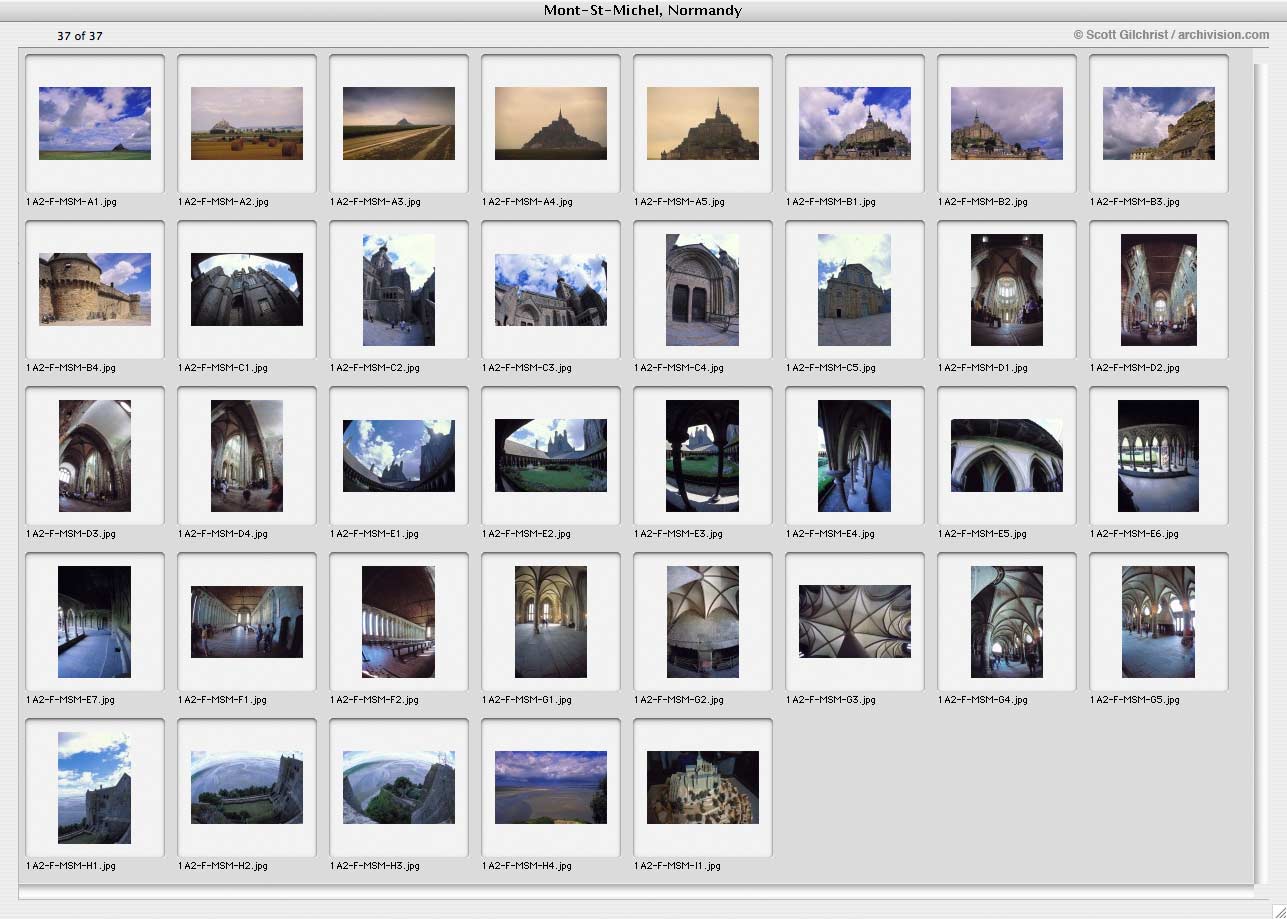Screen dimensions: 1287x919
Task: Open the 1A2-F-MSM-E5.jpg arches thumbnail
Action: (x=1007, y=455)
